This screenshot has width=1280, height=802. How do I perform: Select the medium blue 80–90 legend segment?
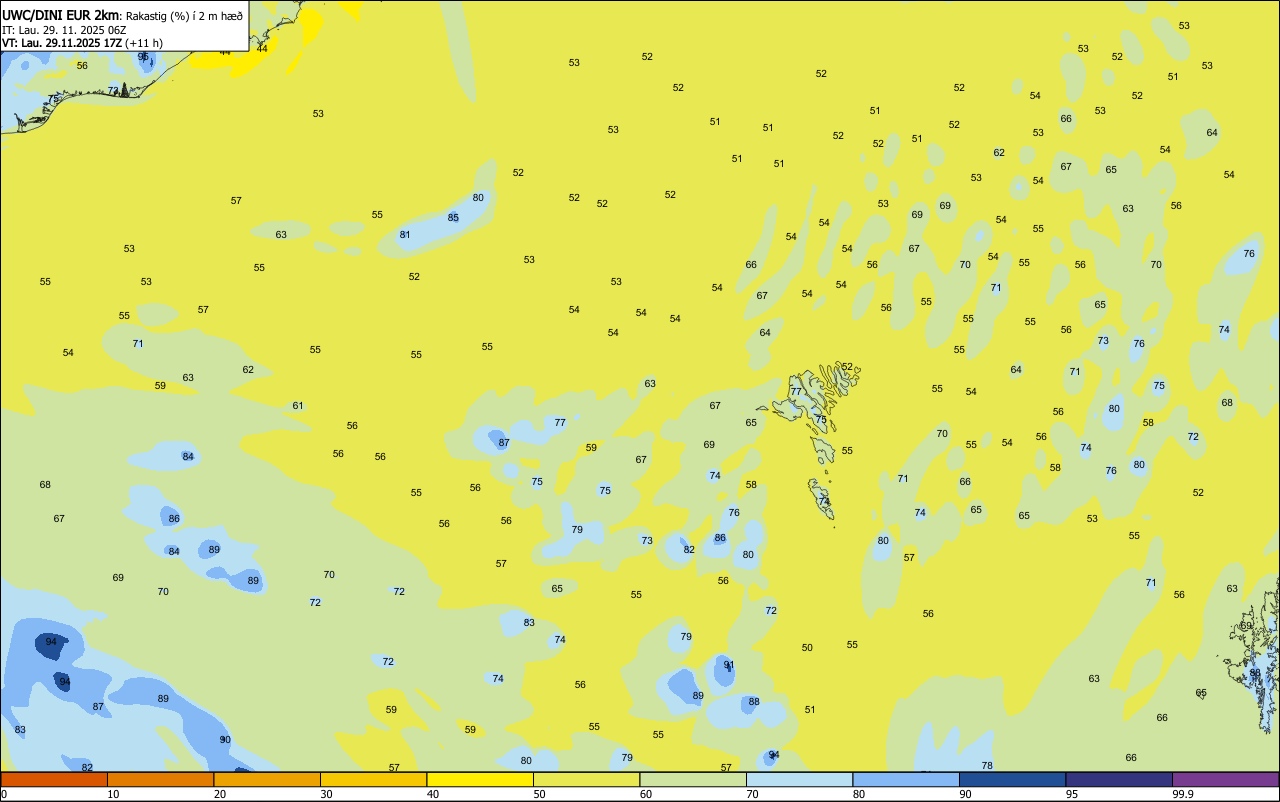pyautogui.click(x=906, y=779)
